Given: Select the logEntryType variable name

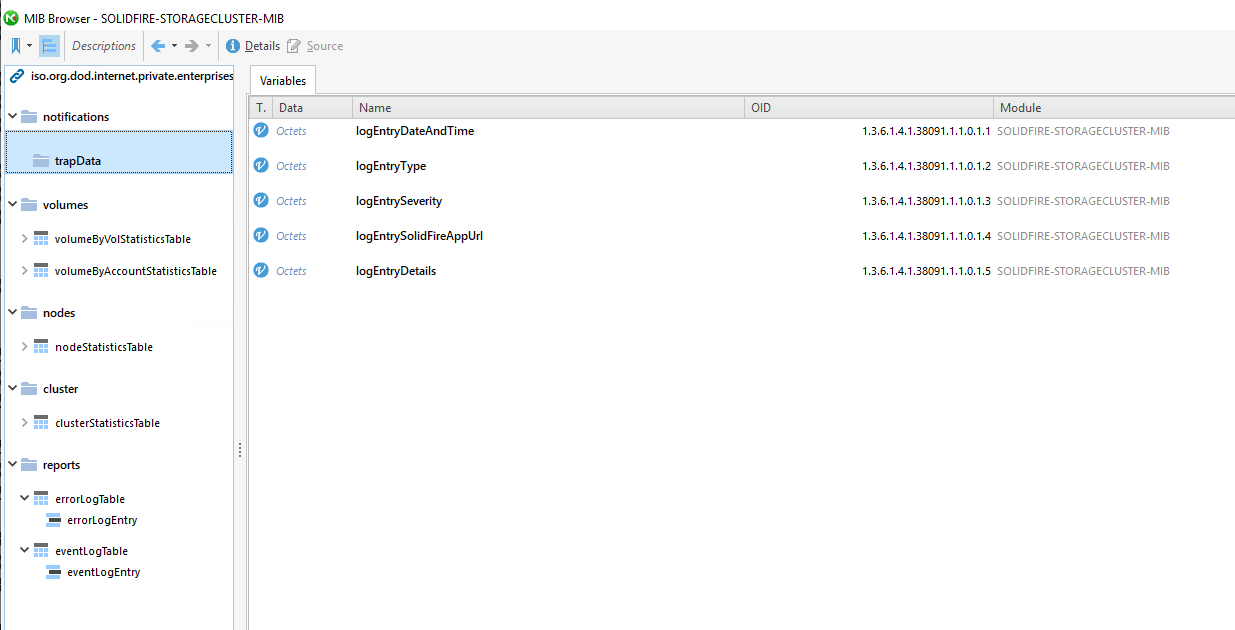Looking at the screenshot, I should pyautogui.click(x=391, y=166).
